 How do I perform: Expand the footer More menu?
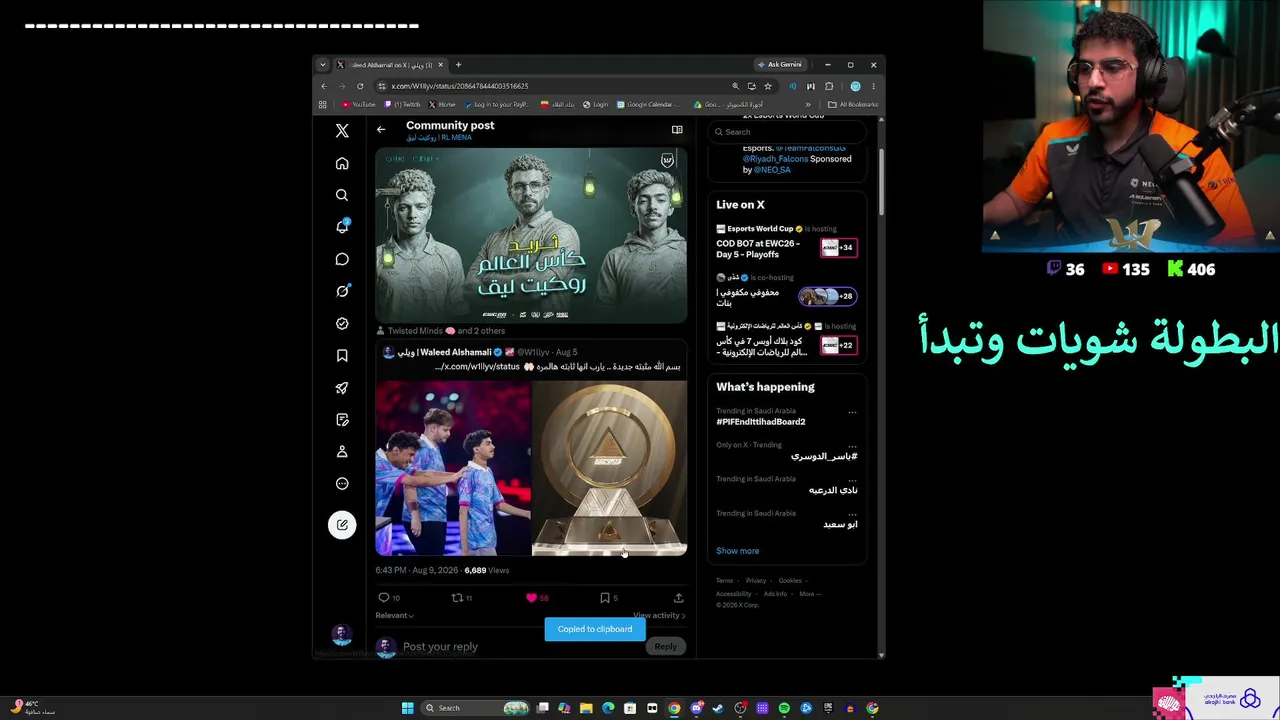(x=810, y=594)
